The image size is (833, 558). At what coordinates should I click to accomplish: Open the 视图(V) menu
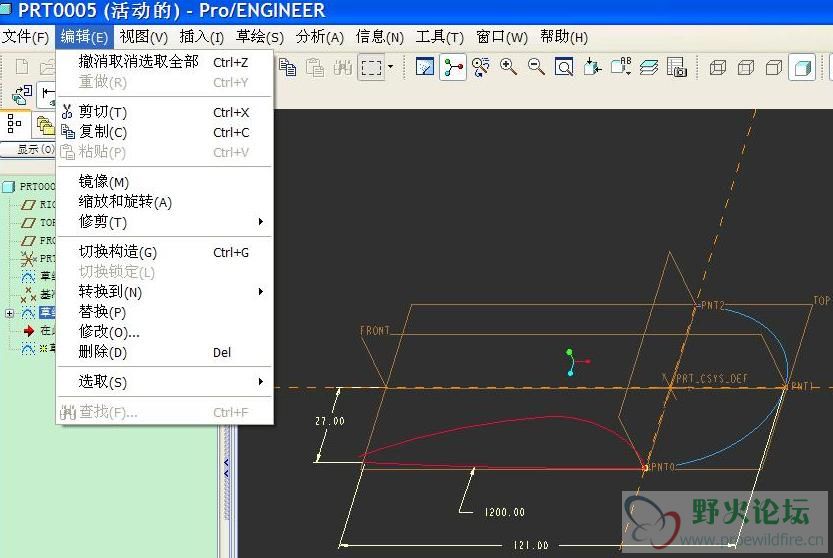coord(143,37)
